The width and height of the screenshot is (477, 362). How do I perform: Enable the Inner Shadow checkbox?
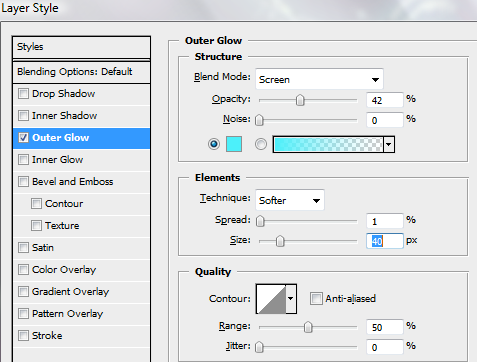pos(23,116)
